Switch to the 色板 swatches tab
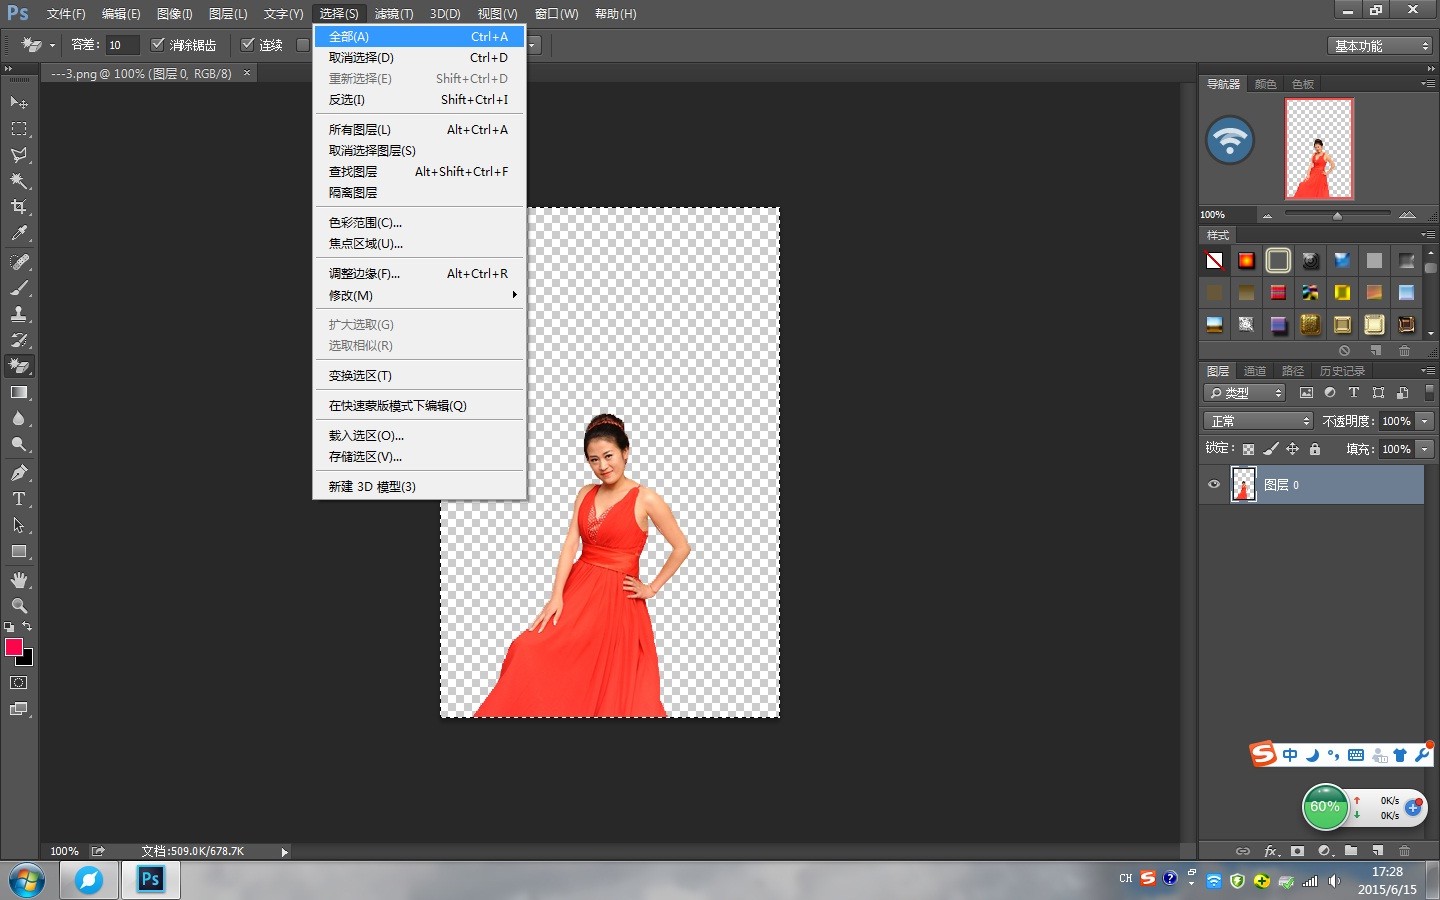Screen dimensions: 1440x900 pyautogui.click(x=1303, y=84)
